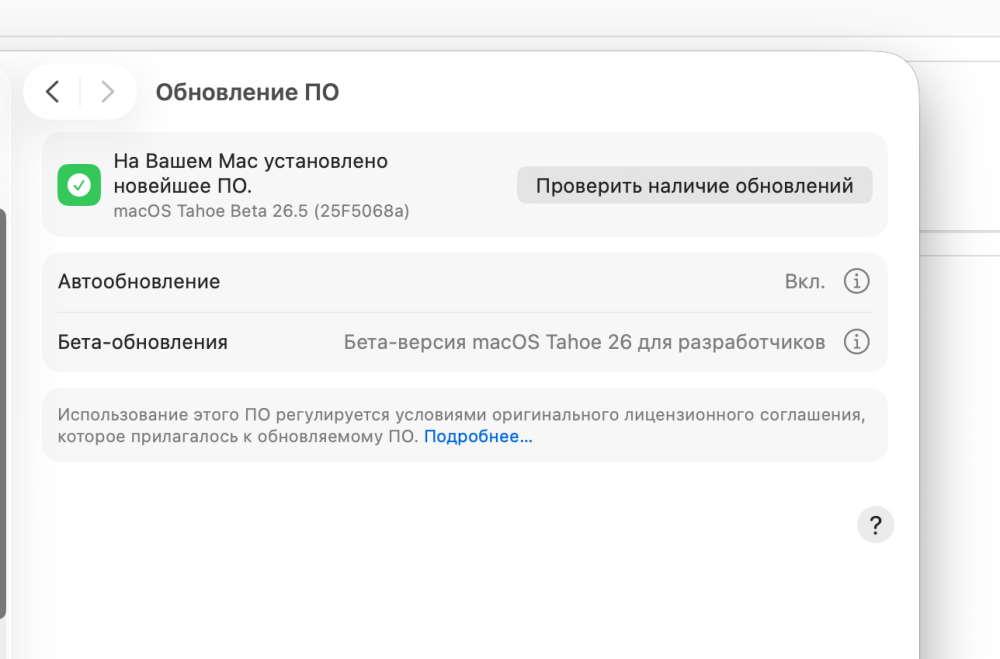The width and height of the screenshot is (1000, 659).
Task: Click the background window behind the settings pane
Action: pyautogui.click(x=960, y=147)
